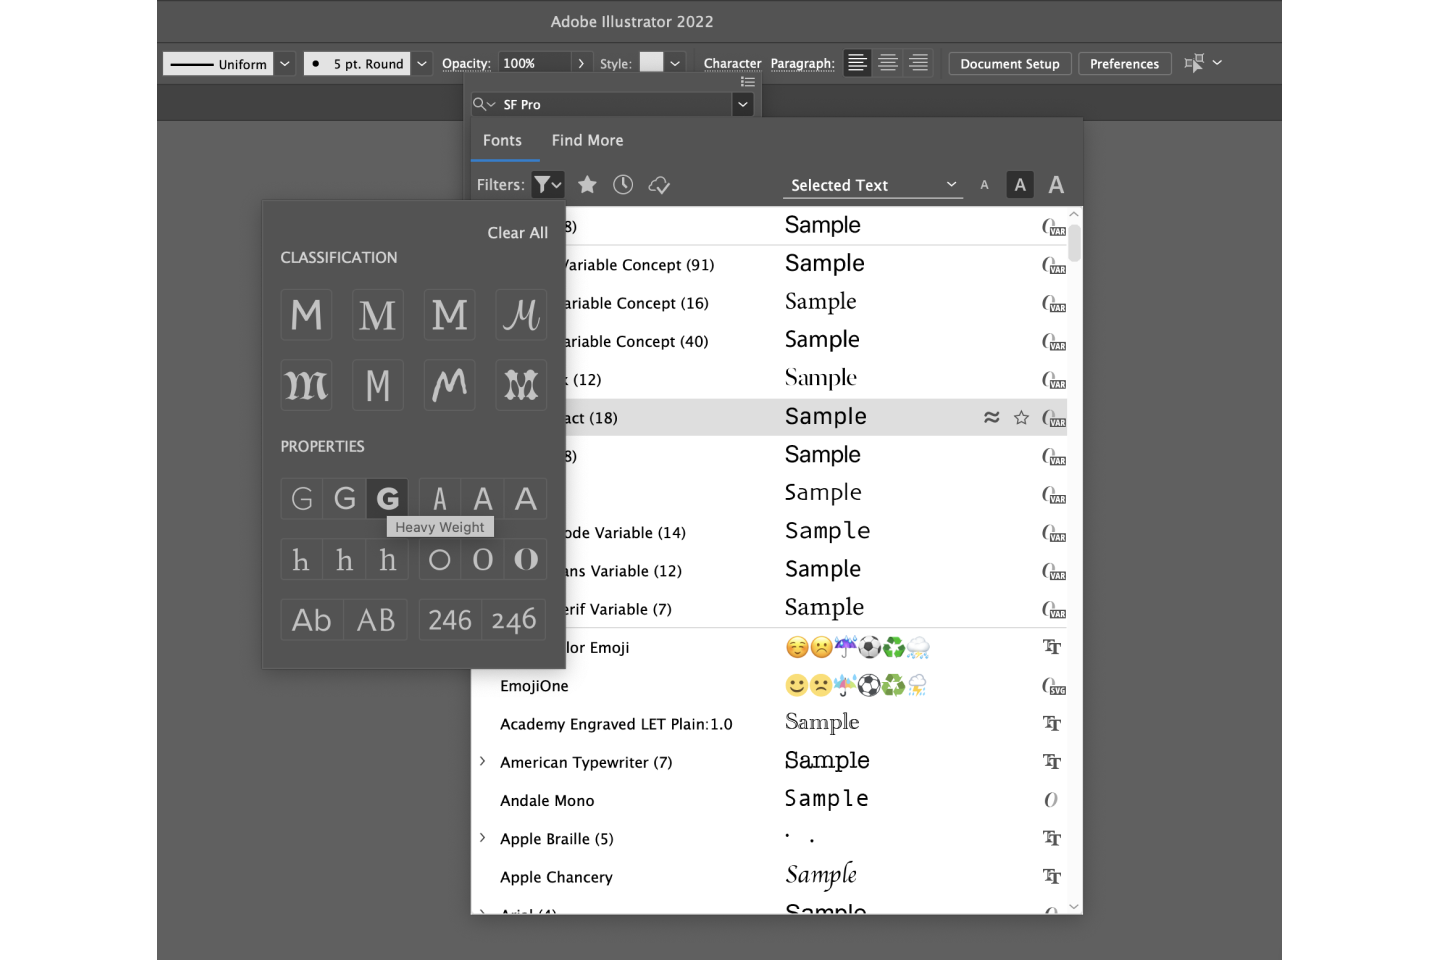Viewport: 1440px width, 960px height.
Task: Set large sample text size
Action: [x=1056, y=185]
